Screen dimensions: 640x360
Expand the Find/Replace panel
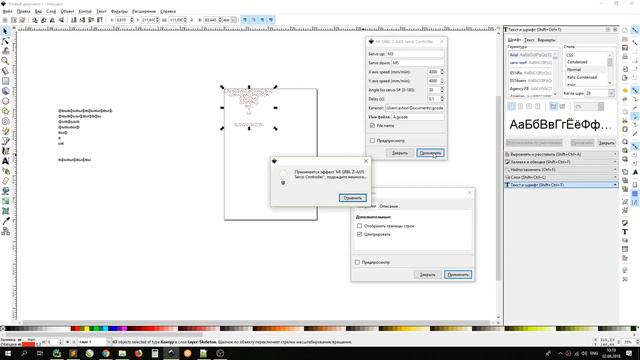[561, 169]
